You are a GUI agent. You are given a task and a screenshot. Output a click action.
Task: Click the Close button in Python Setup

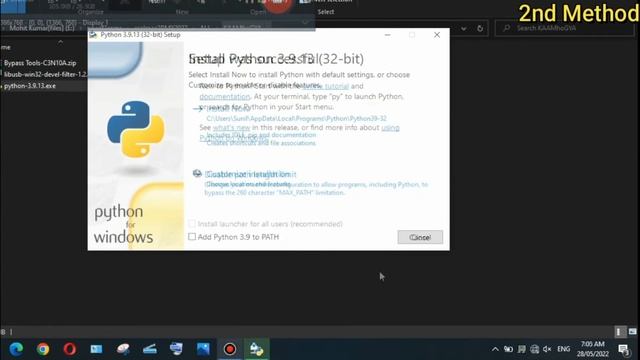tap(420, 237)
